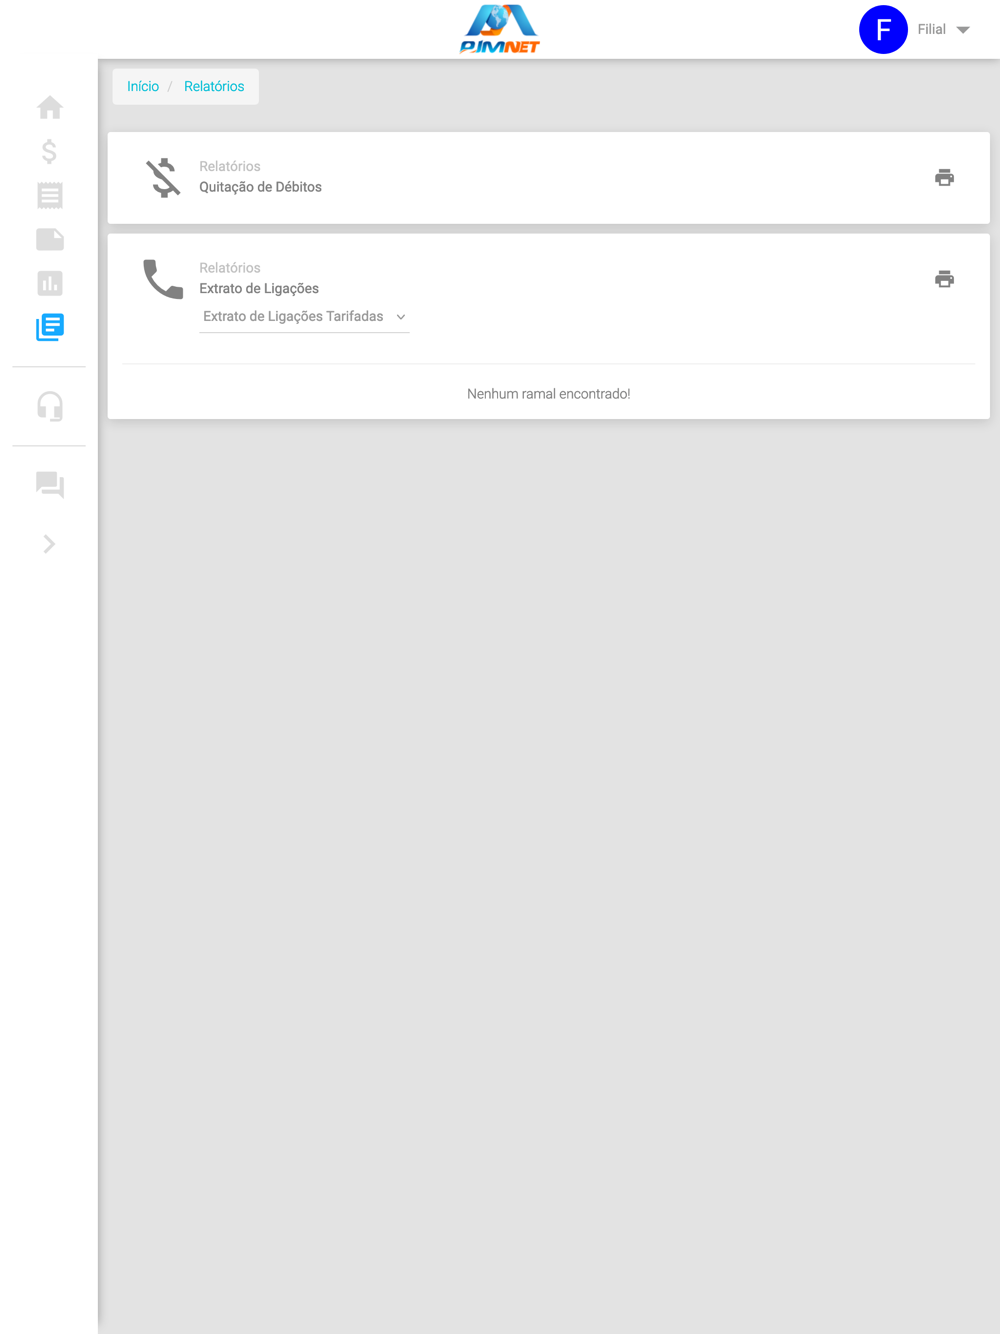Click the PJMNET logo
1000x1334 pixels.
500,29
